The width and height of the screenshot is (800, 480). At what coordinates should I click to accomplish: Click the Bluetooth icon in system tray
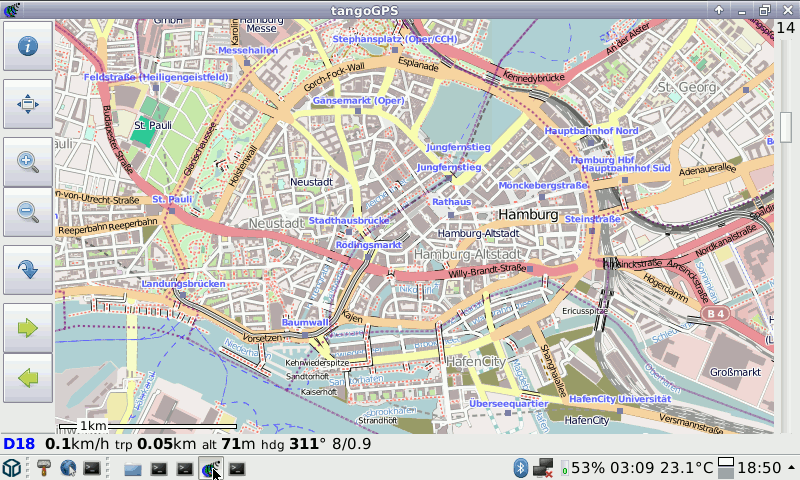(520, 468)
